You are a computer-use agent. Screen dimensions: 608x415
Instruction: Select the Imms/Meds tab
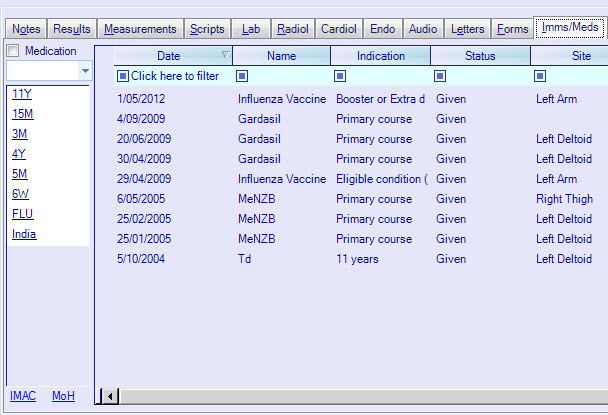click(x=570, y=28)
